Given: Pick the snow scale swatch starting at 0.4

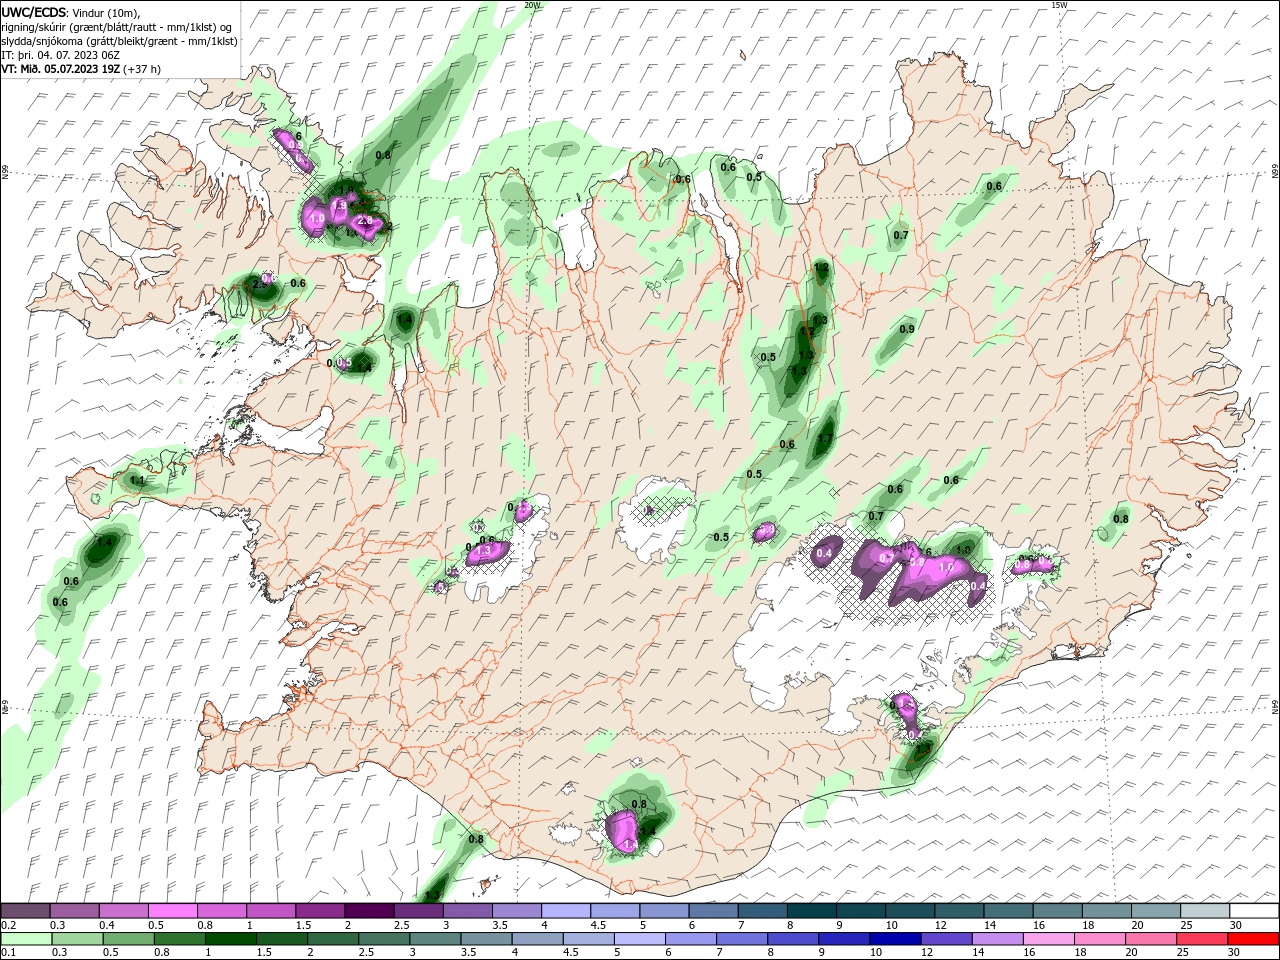Looking at the screenshot, I should point(123,910).
